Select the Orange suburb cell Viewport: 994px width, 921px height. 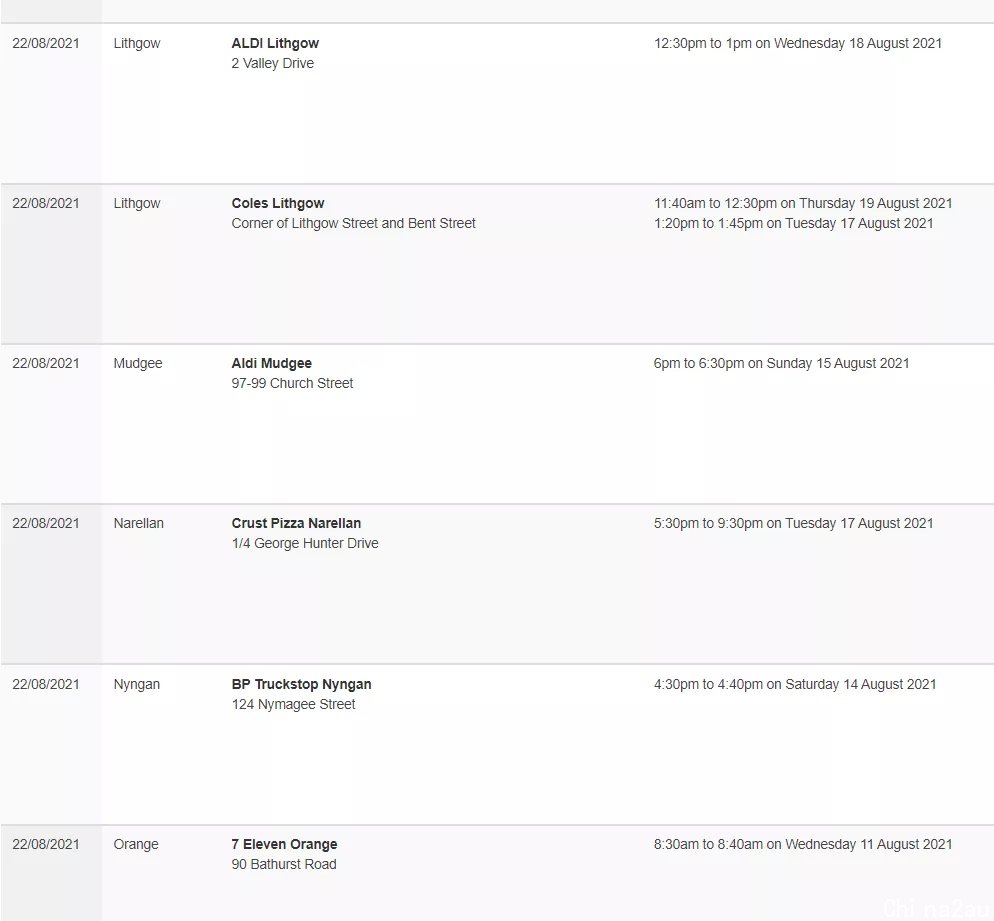[x=136, y=844]
